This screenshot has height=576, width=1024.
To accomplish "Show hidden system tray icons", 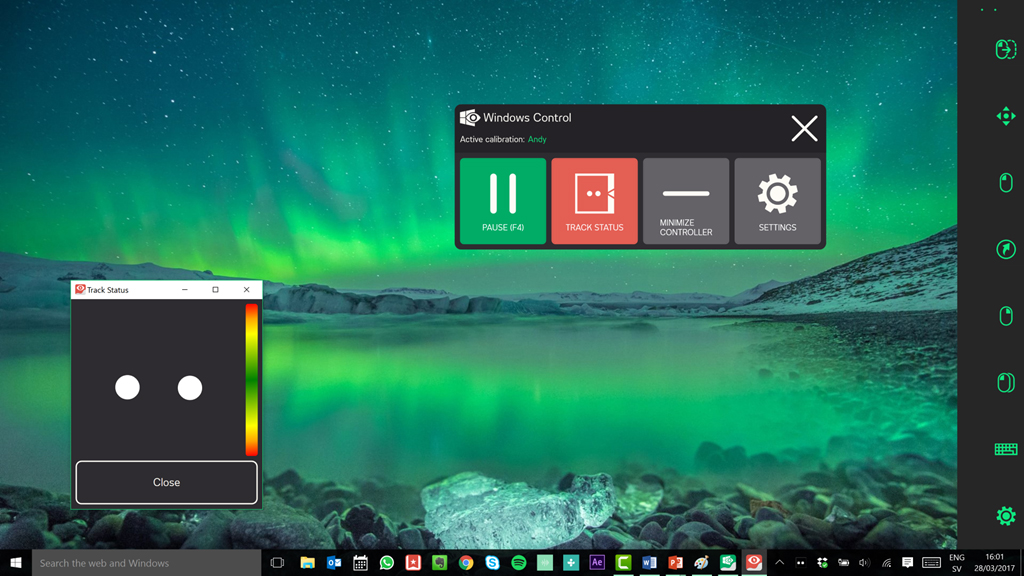I will click(779, 562).
